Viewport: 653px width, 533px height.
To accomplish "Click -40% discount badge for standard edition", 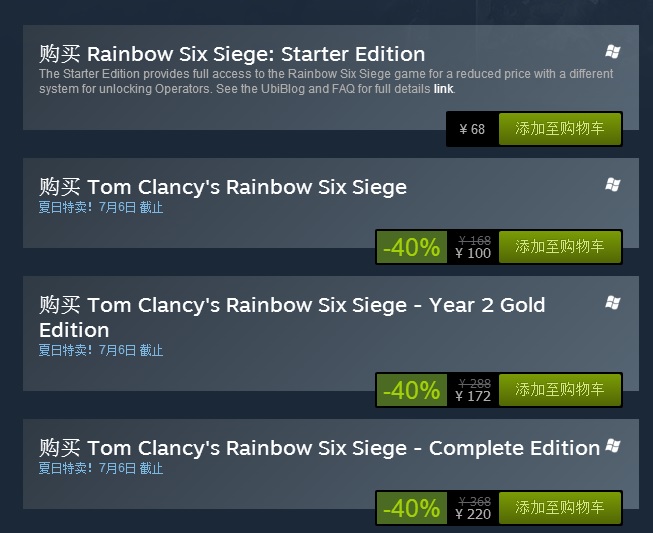I will pos(411,247).
